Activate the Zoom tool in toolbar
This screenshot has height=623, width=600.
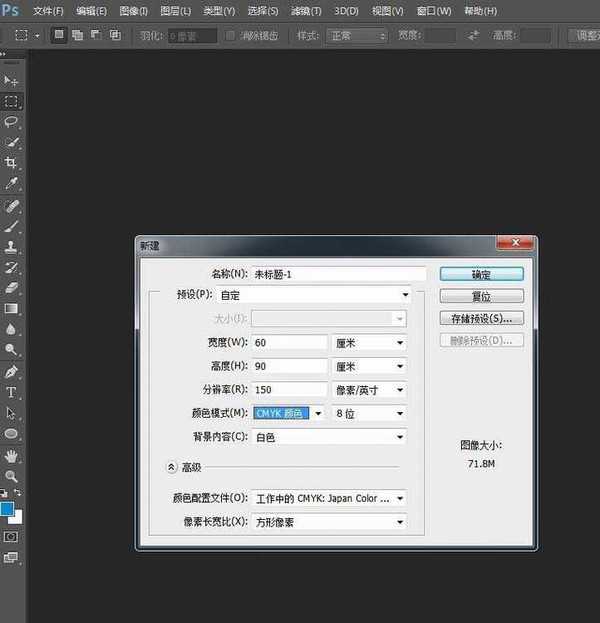click(x=12, y=477)
